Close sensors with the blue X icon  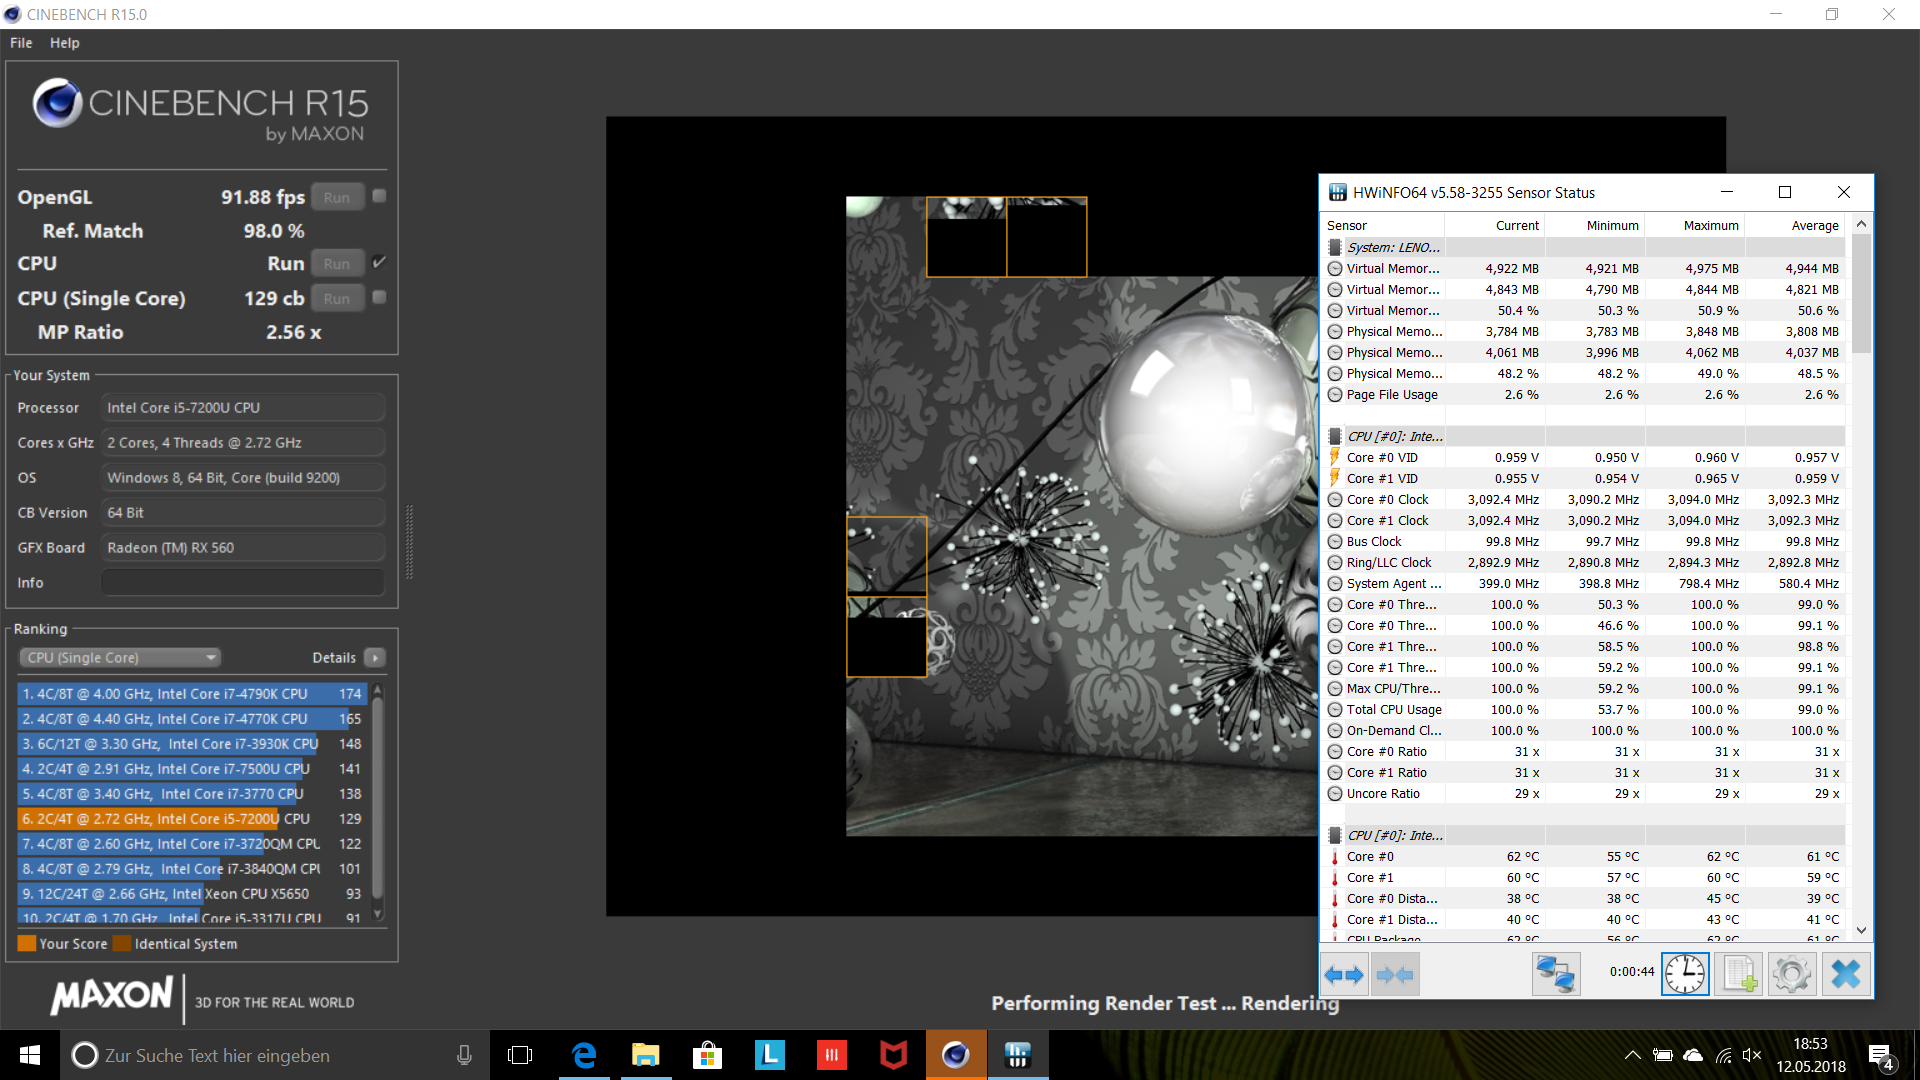coord(1845,974)
